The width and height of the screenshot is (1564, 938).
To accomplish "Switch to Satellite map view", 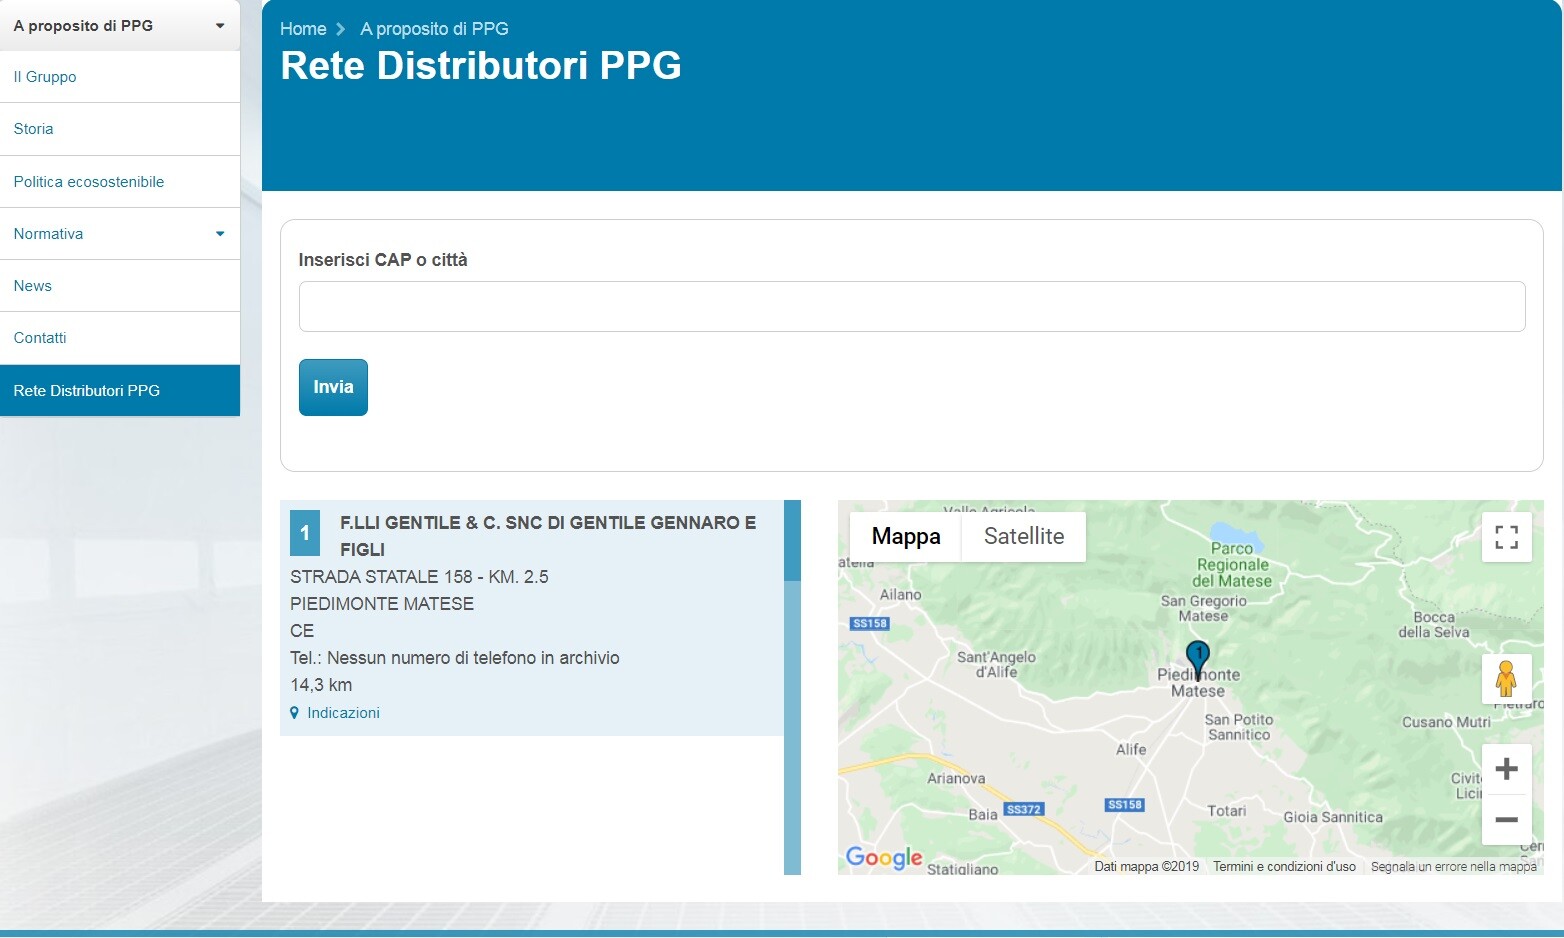I will [1023, 536].
